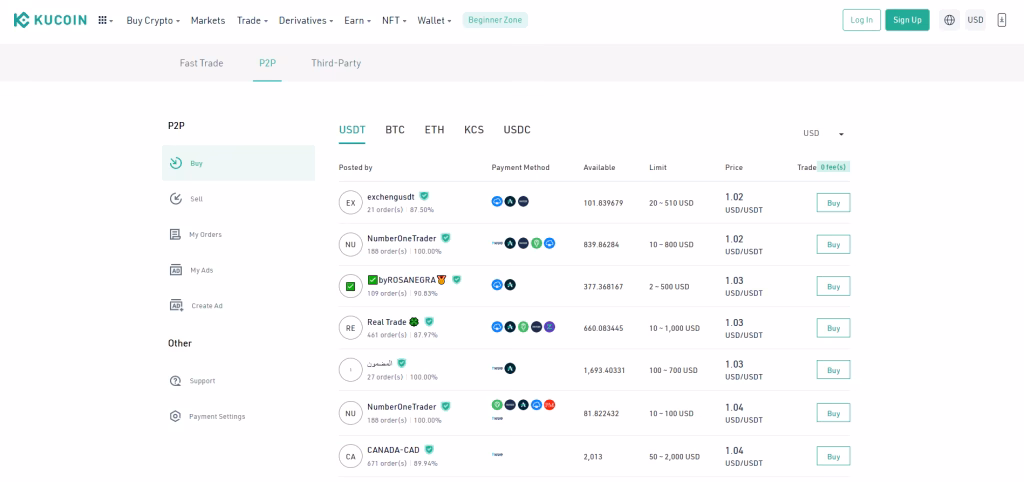Click the Sign Up button
This screenshot has width=1024, height=482.
pos(907,20)
